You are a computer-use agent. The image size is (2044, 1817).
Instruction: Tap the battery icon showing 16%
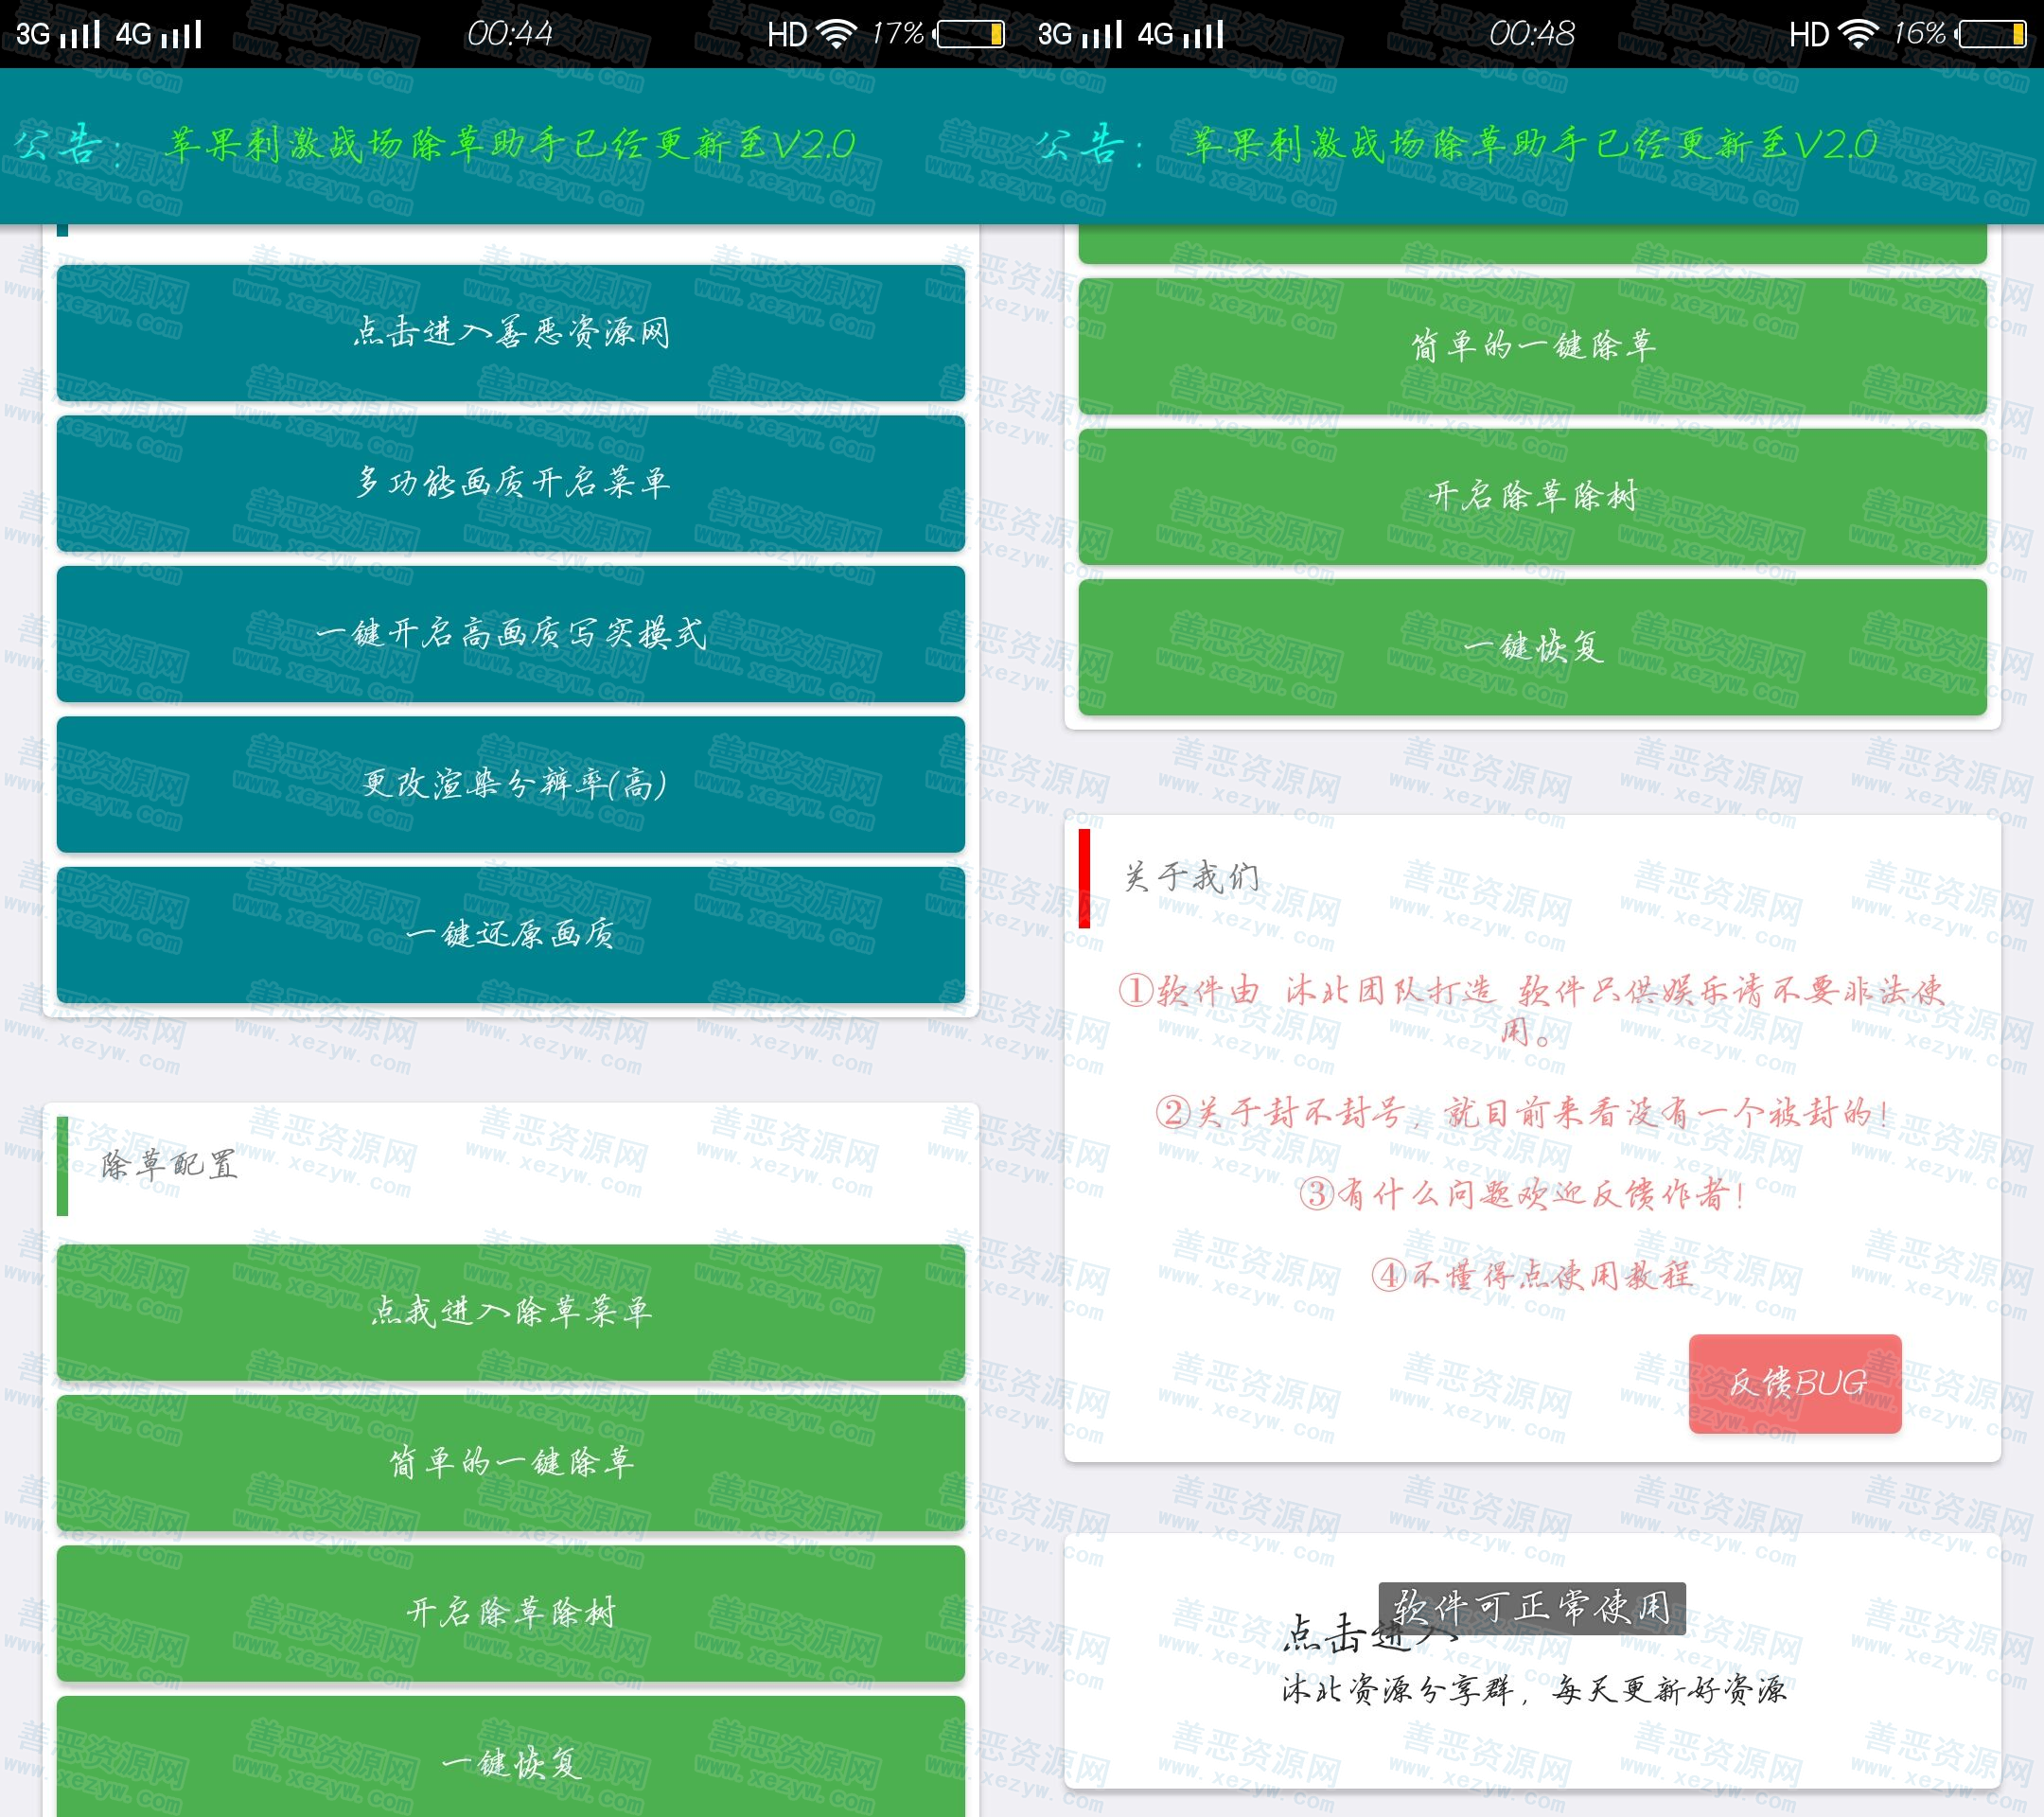(1991, 35)
